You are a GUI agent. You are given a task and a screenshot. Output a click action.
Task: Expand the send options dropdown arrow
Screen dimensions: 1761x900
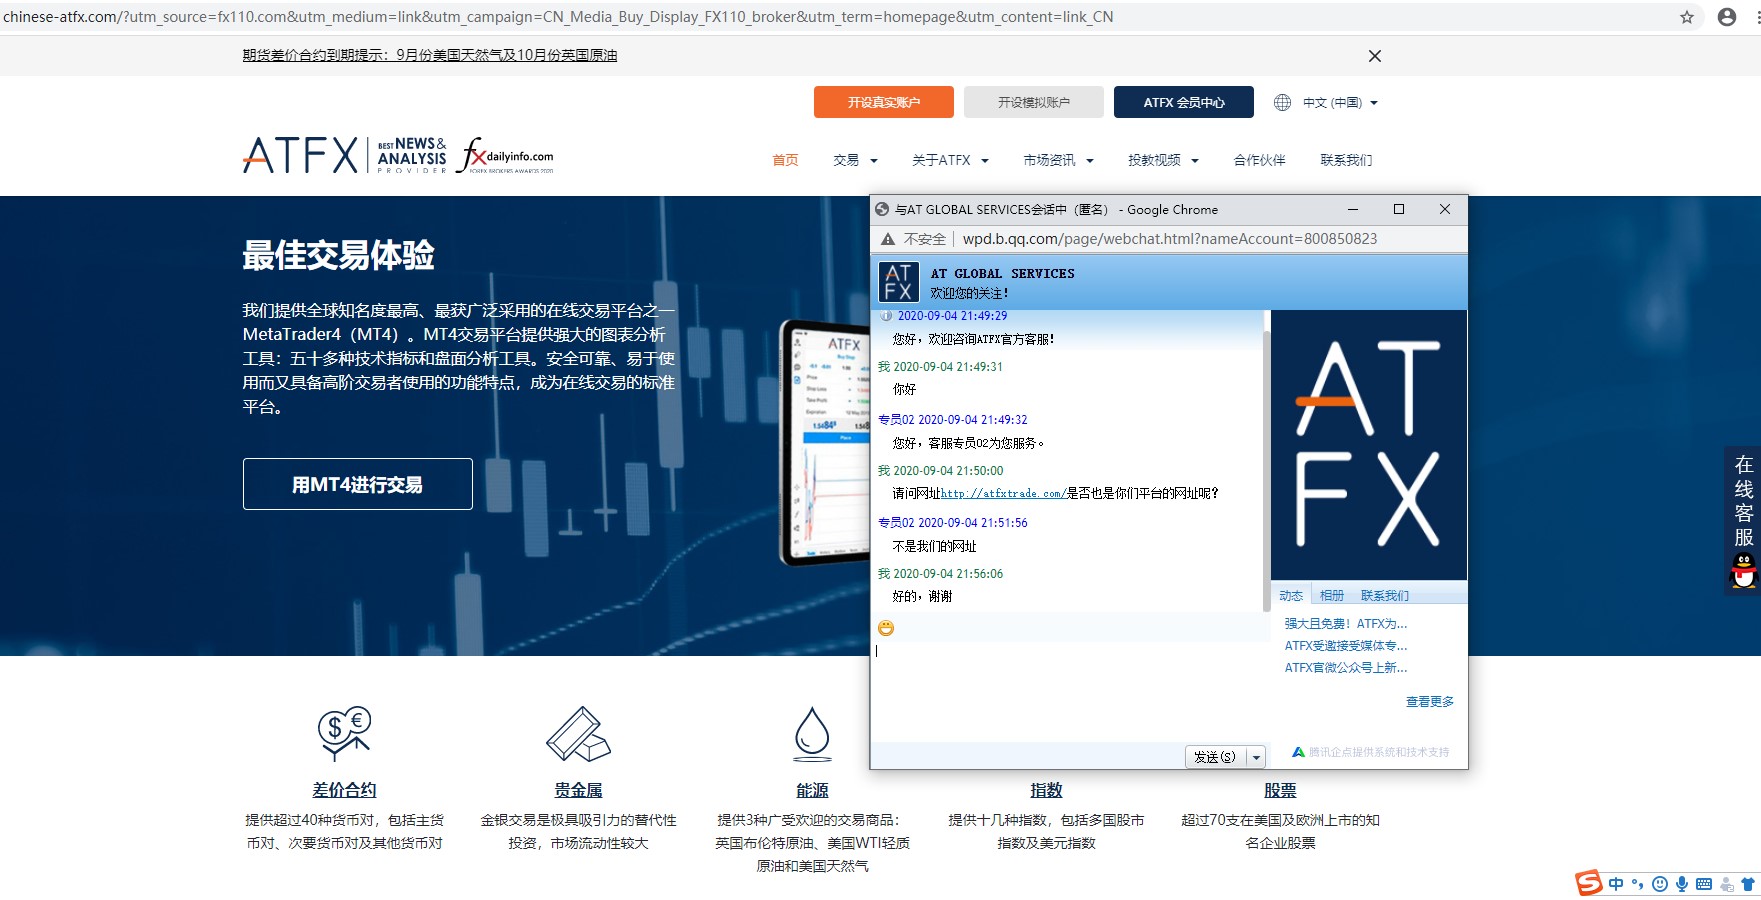pyautogui.click(x=1257, y=757)
